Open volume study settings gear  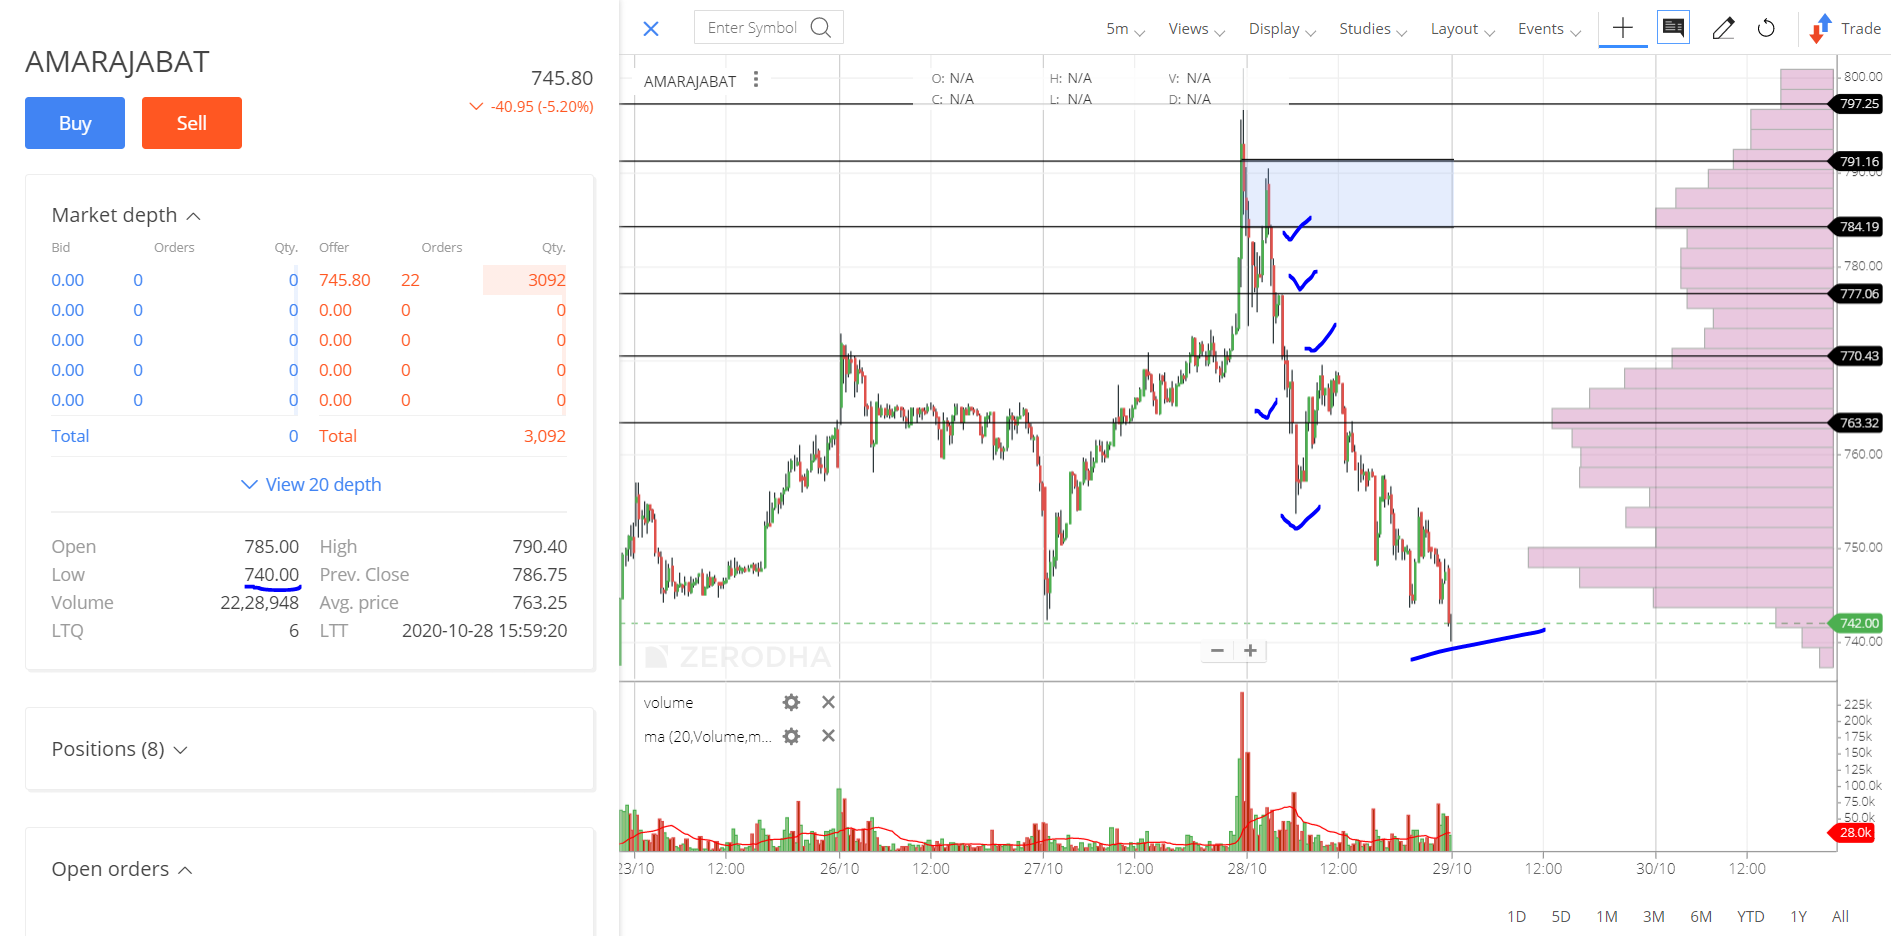[791, 702]
